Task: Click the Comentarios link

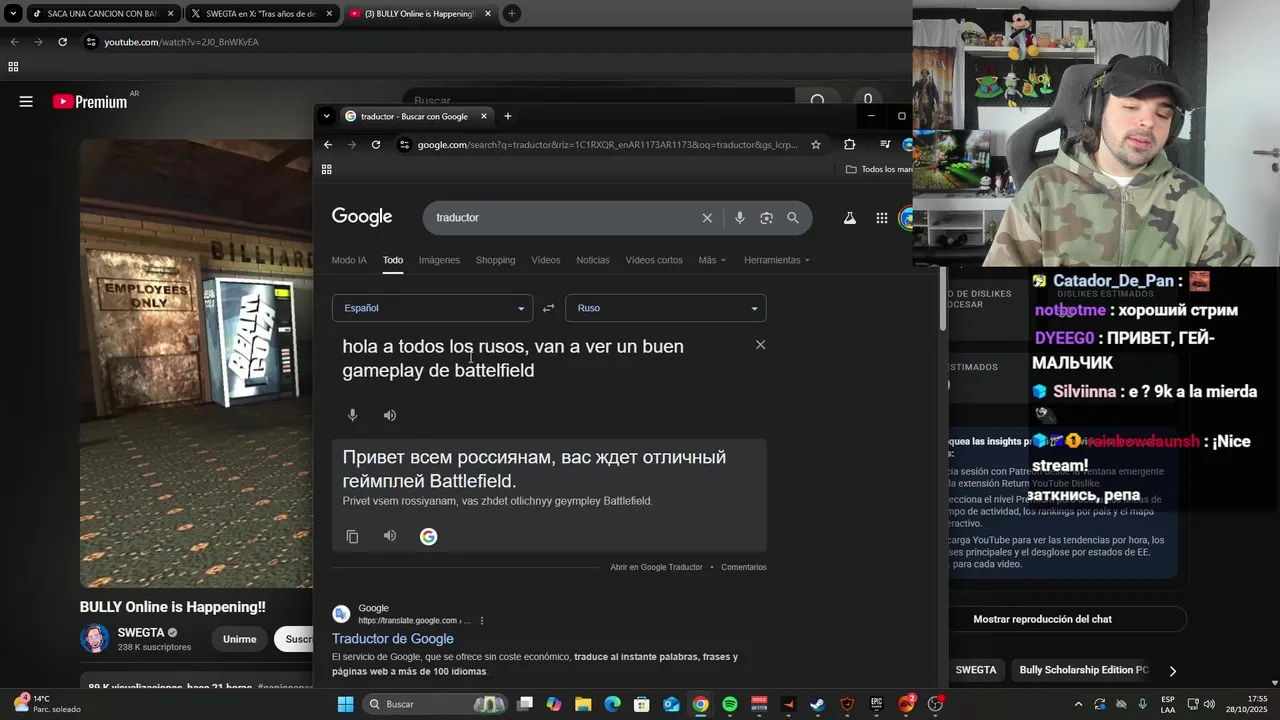Action: (x=744, y=567)
